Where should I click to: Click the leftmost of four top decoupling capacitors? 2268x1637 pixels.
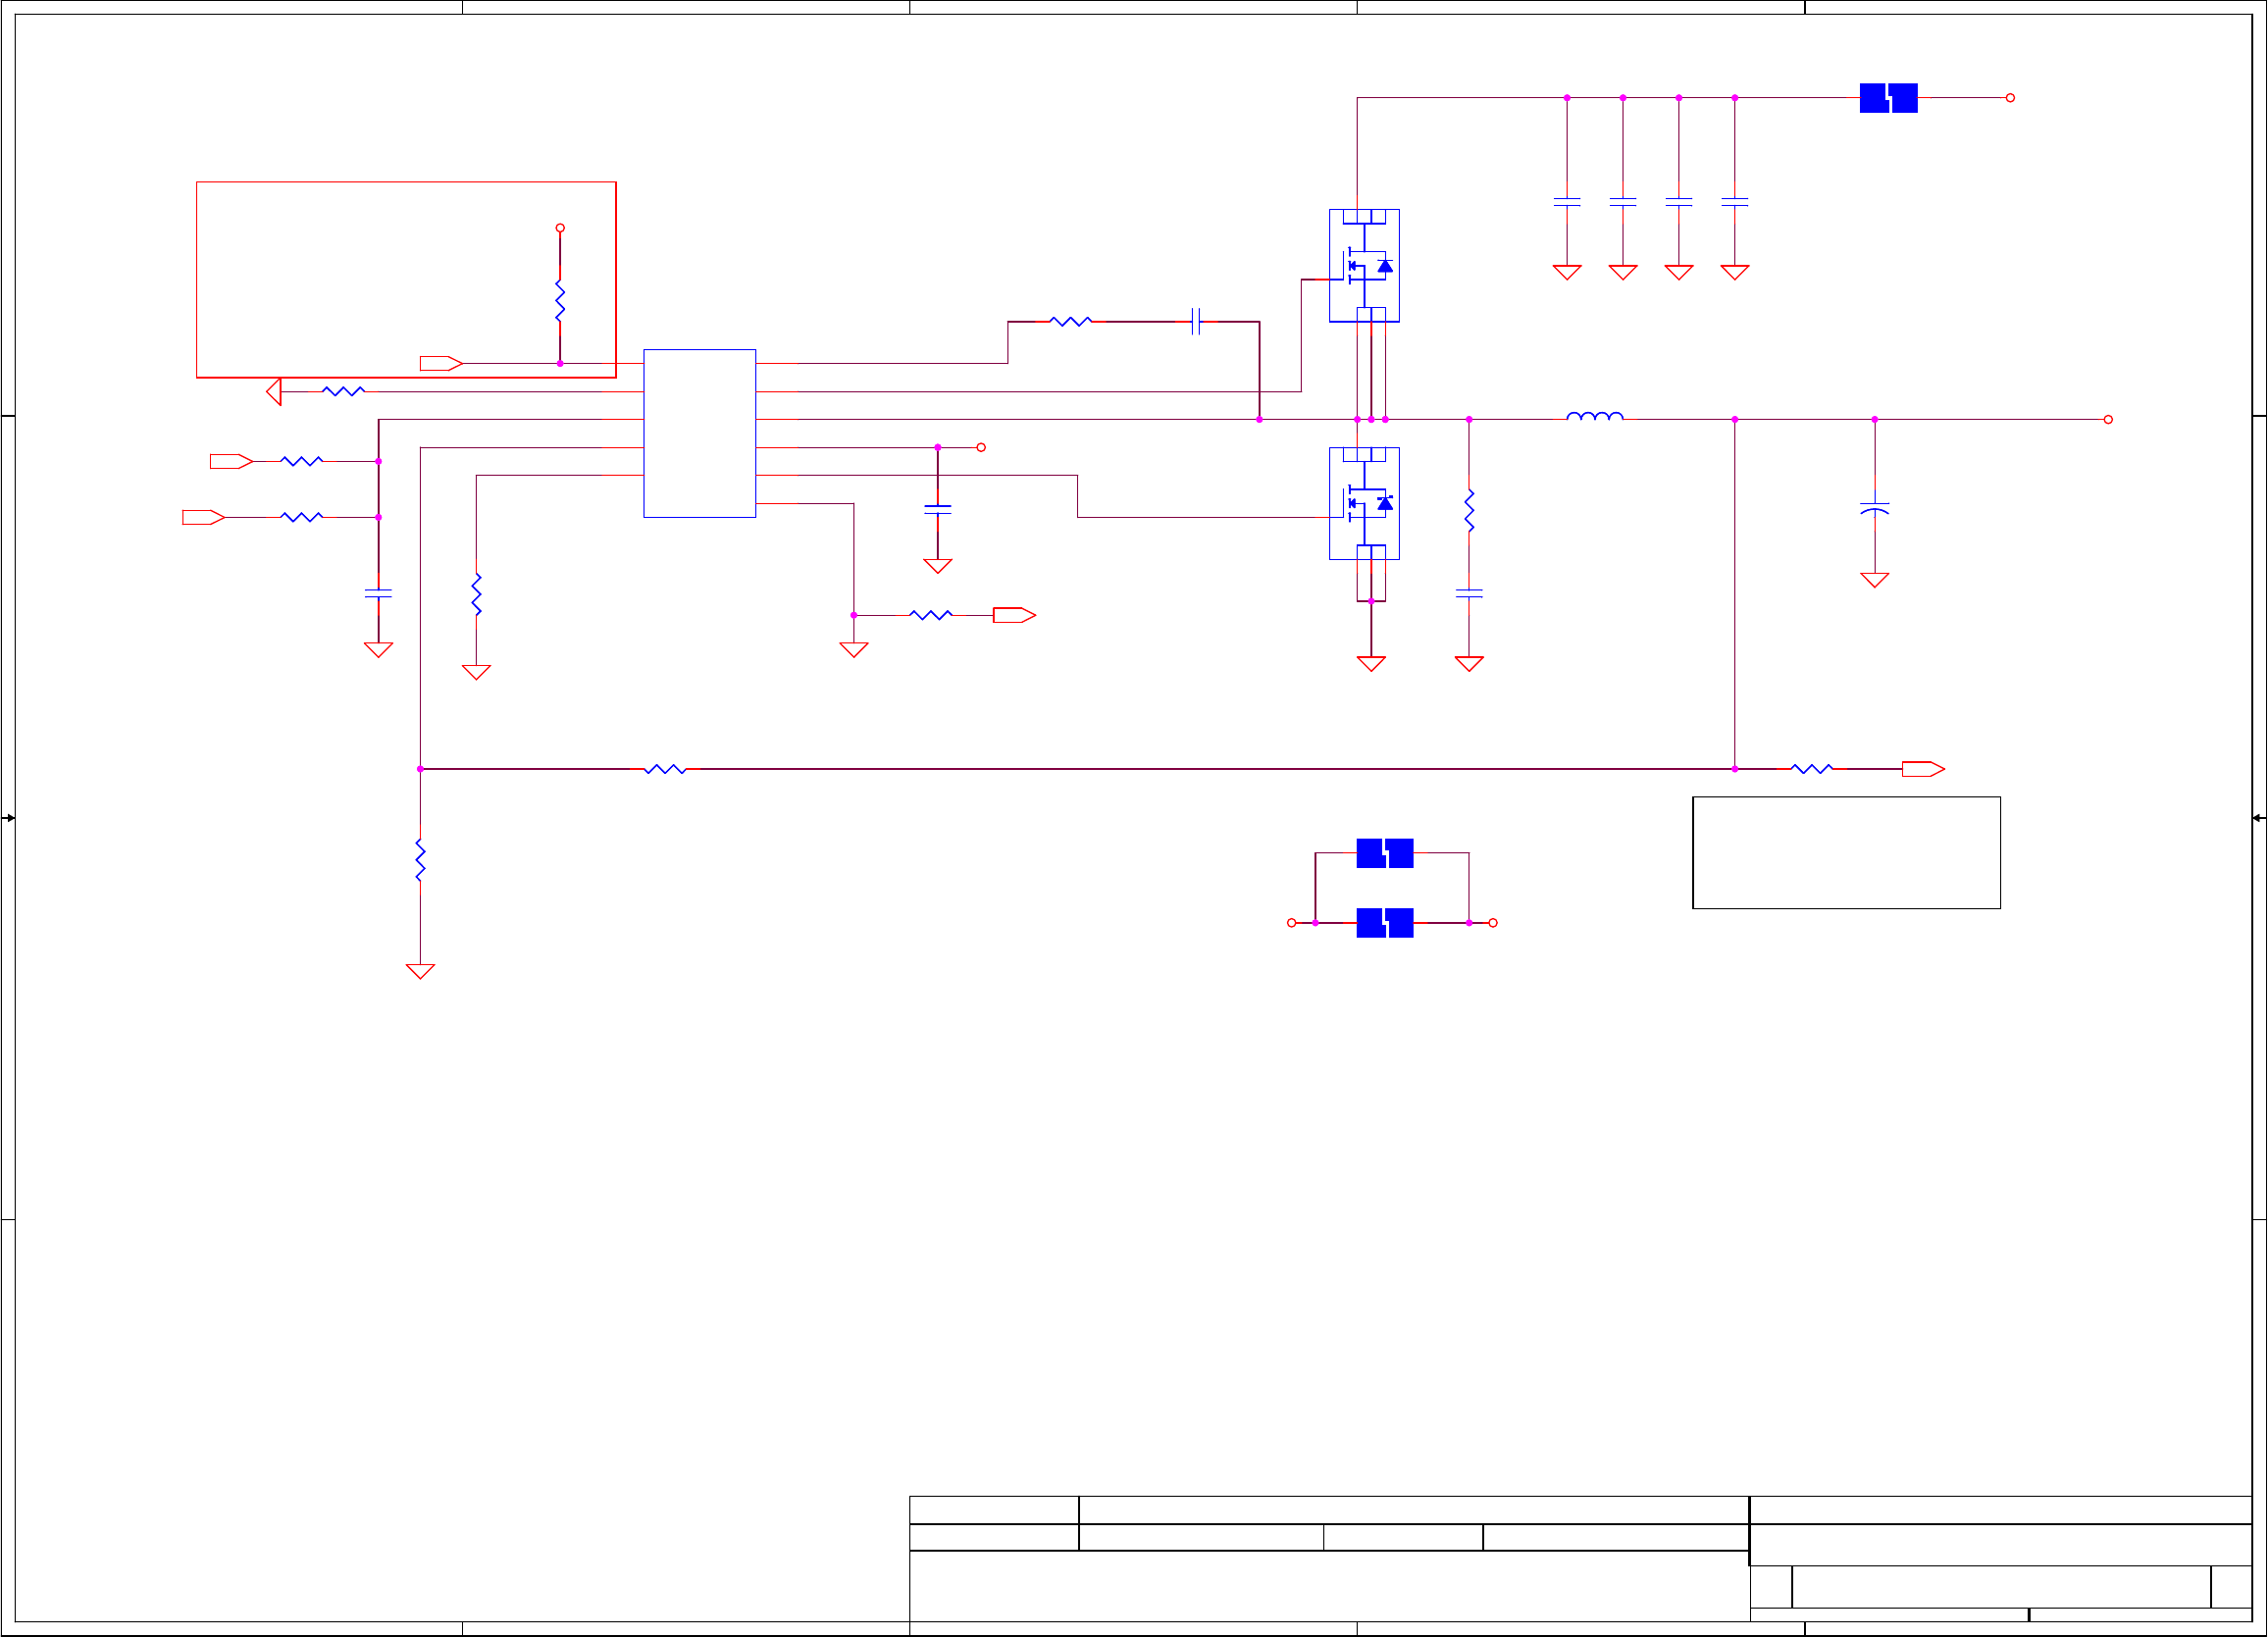(1566, 202)
